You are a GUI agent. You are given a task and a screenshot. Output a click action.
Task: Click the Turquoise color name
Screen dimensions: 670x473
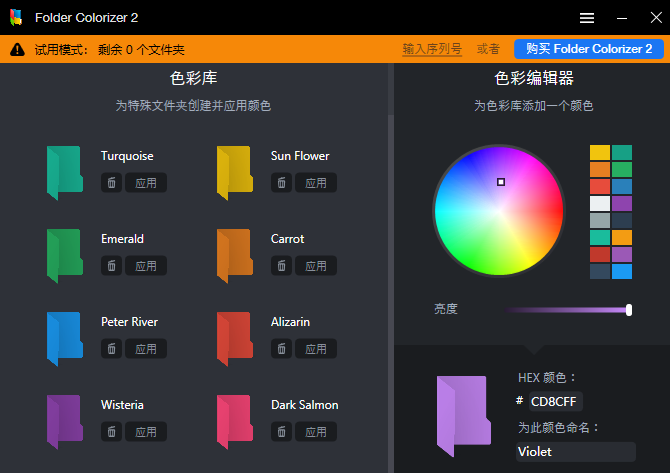click(127, 156)
